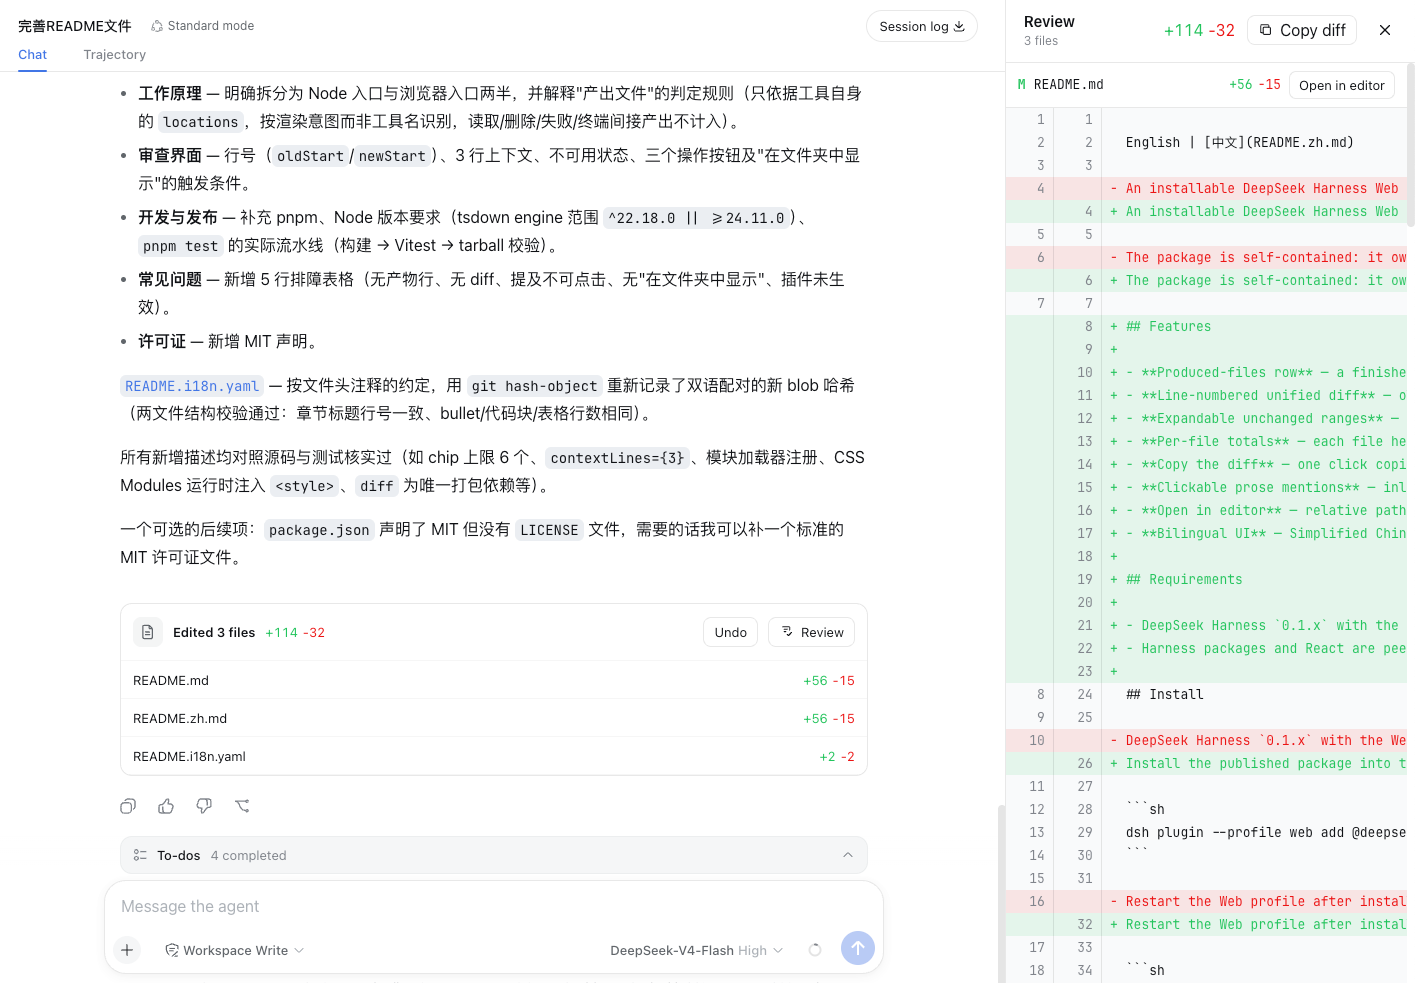1415x983 pixels.
Task: Download the Session log
Action: coord(922,27)
